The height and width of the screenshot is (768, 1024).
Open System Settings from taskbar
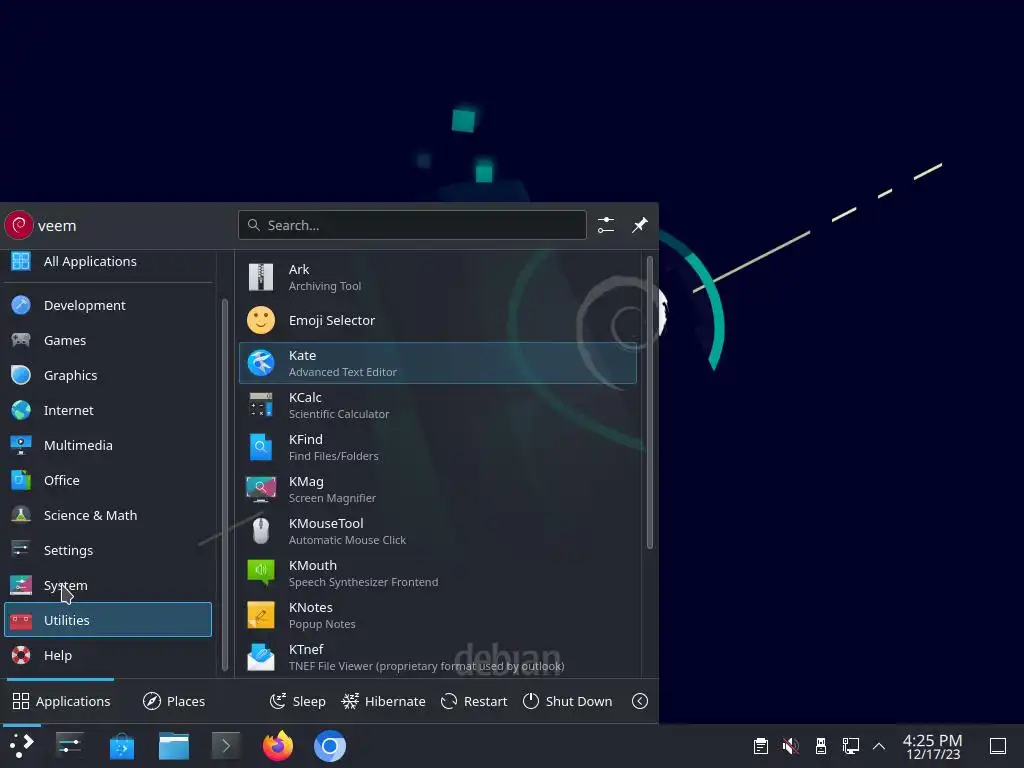(x=69, y=746)
